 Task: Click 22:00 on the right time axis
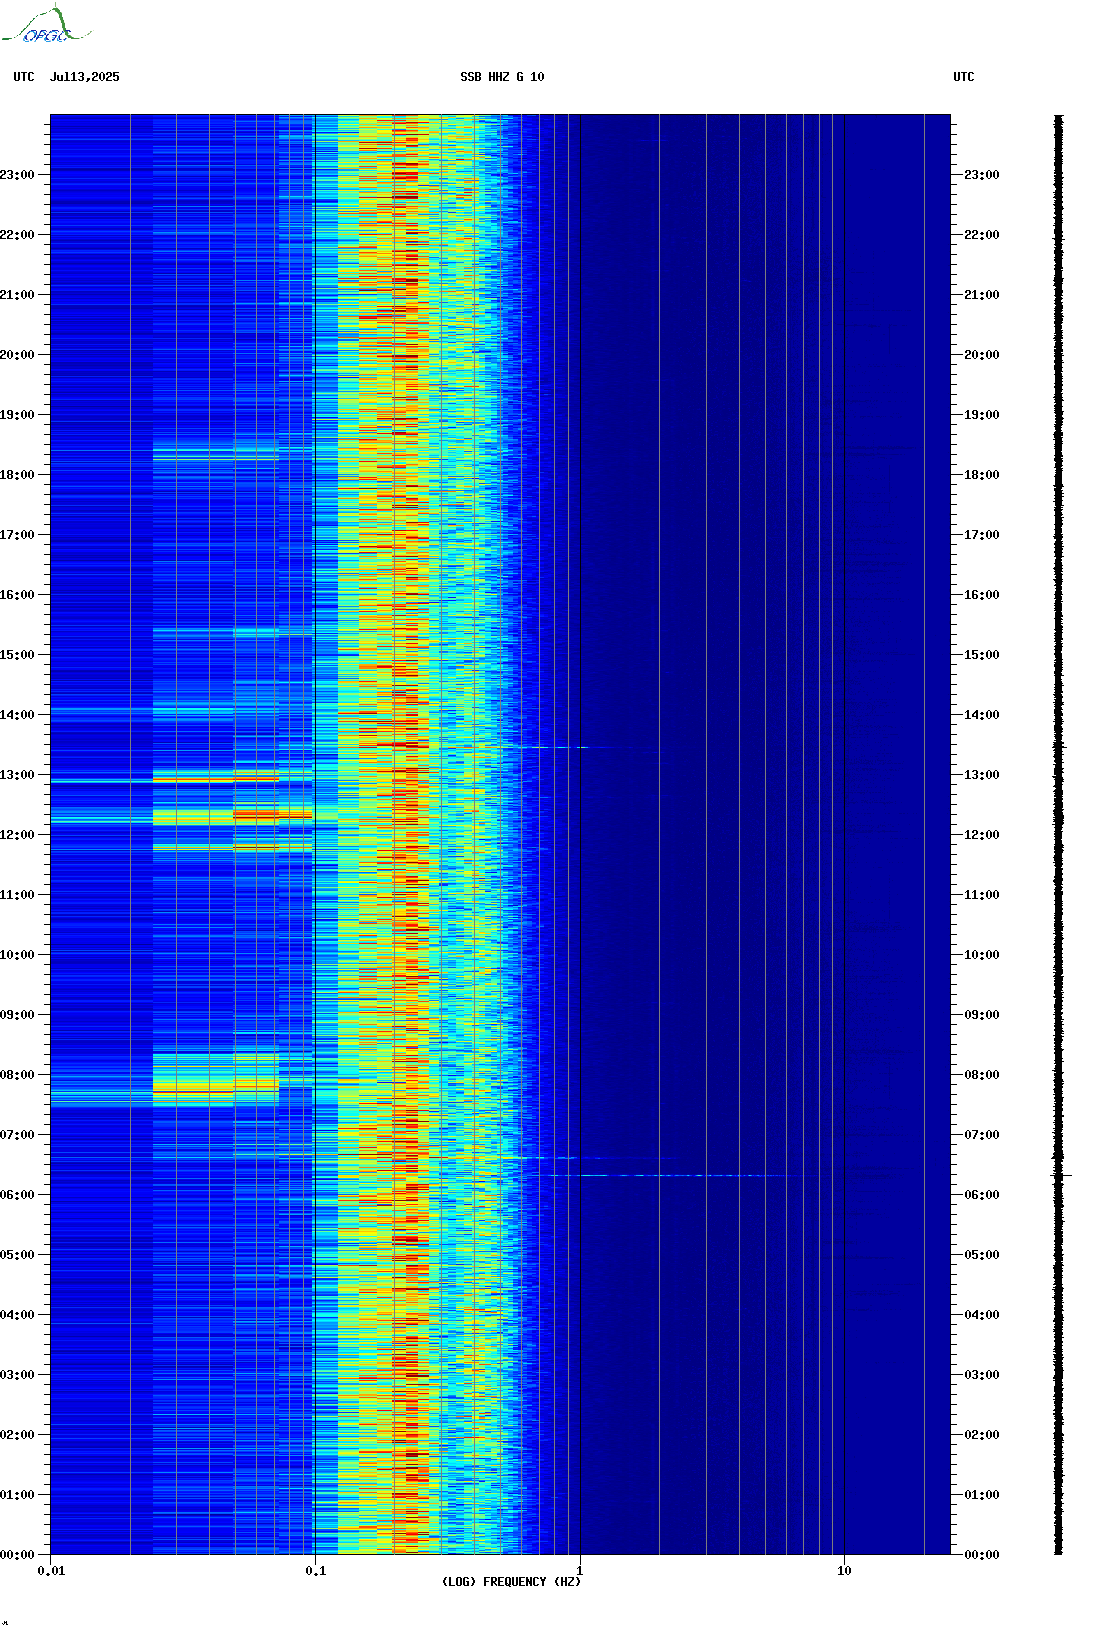coord(982,235)
